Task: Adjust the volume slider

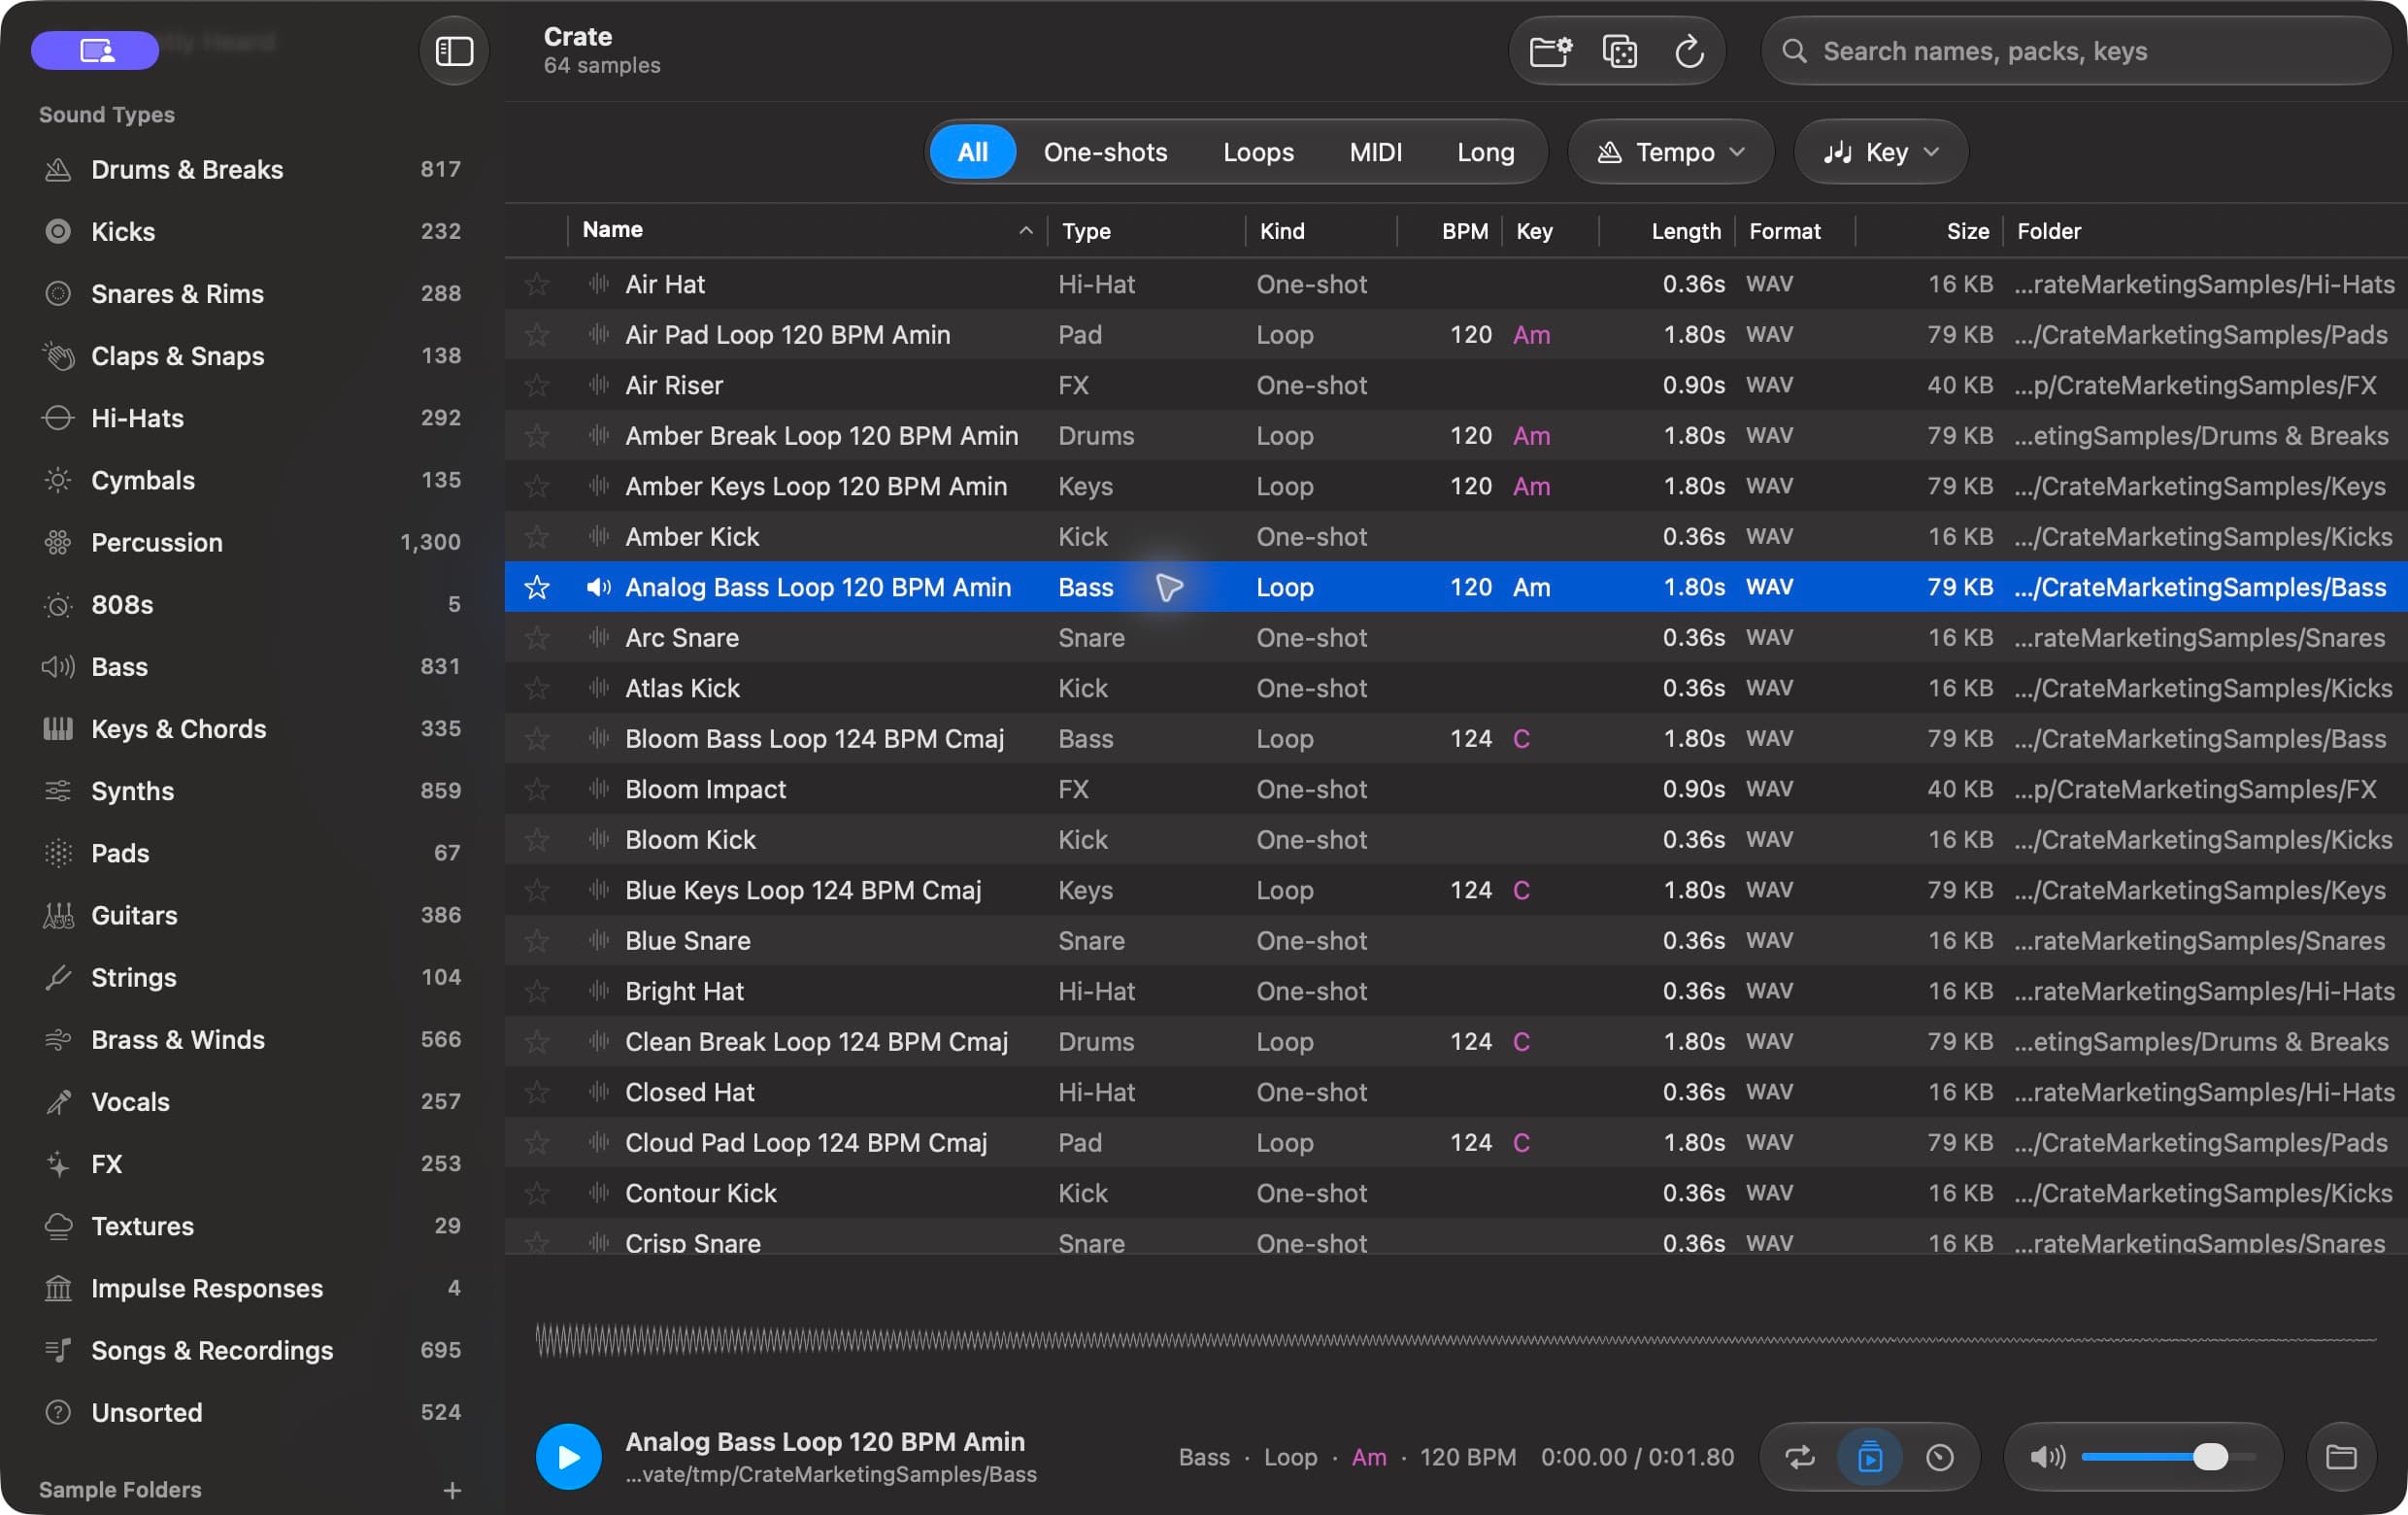Action: pyautogui.click(x=2168, y=1457)
